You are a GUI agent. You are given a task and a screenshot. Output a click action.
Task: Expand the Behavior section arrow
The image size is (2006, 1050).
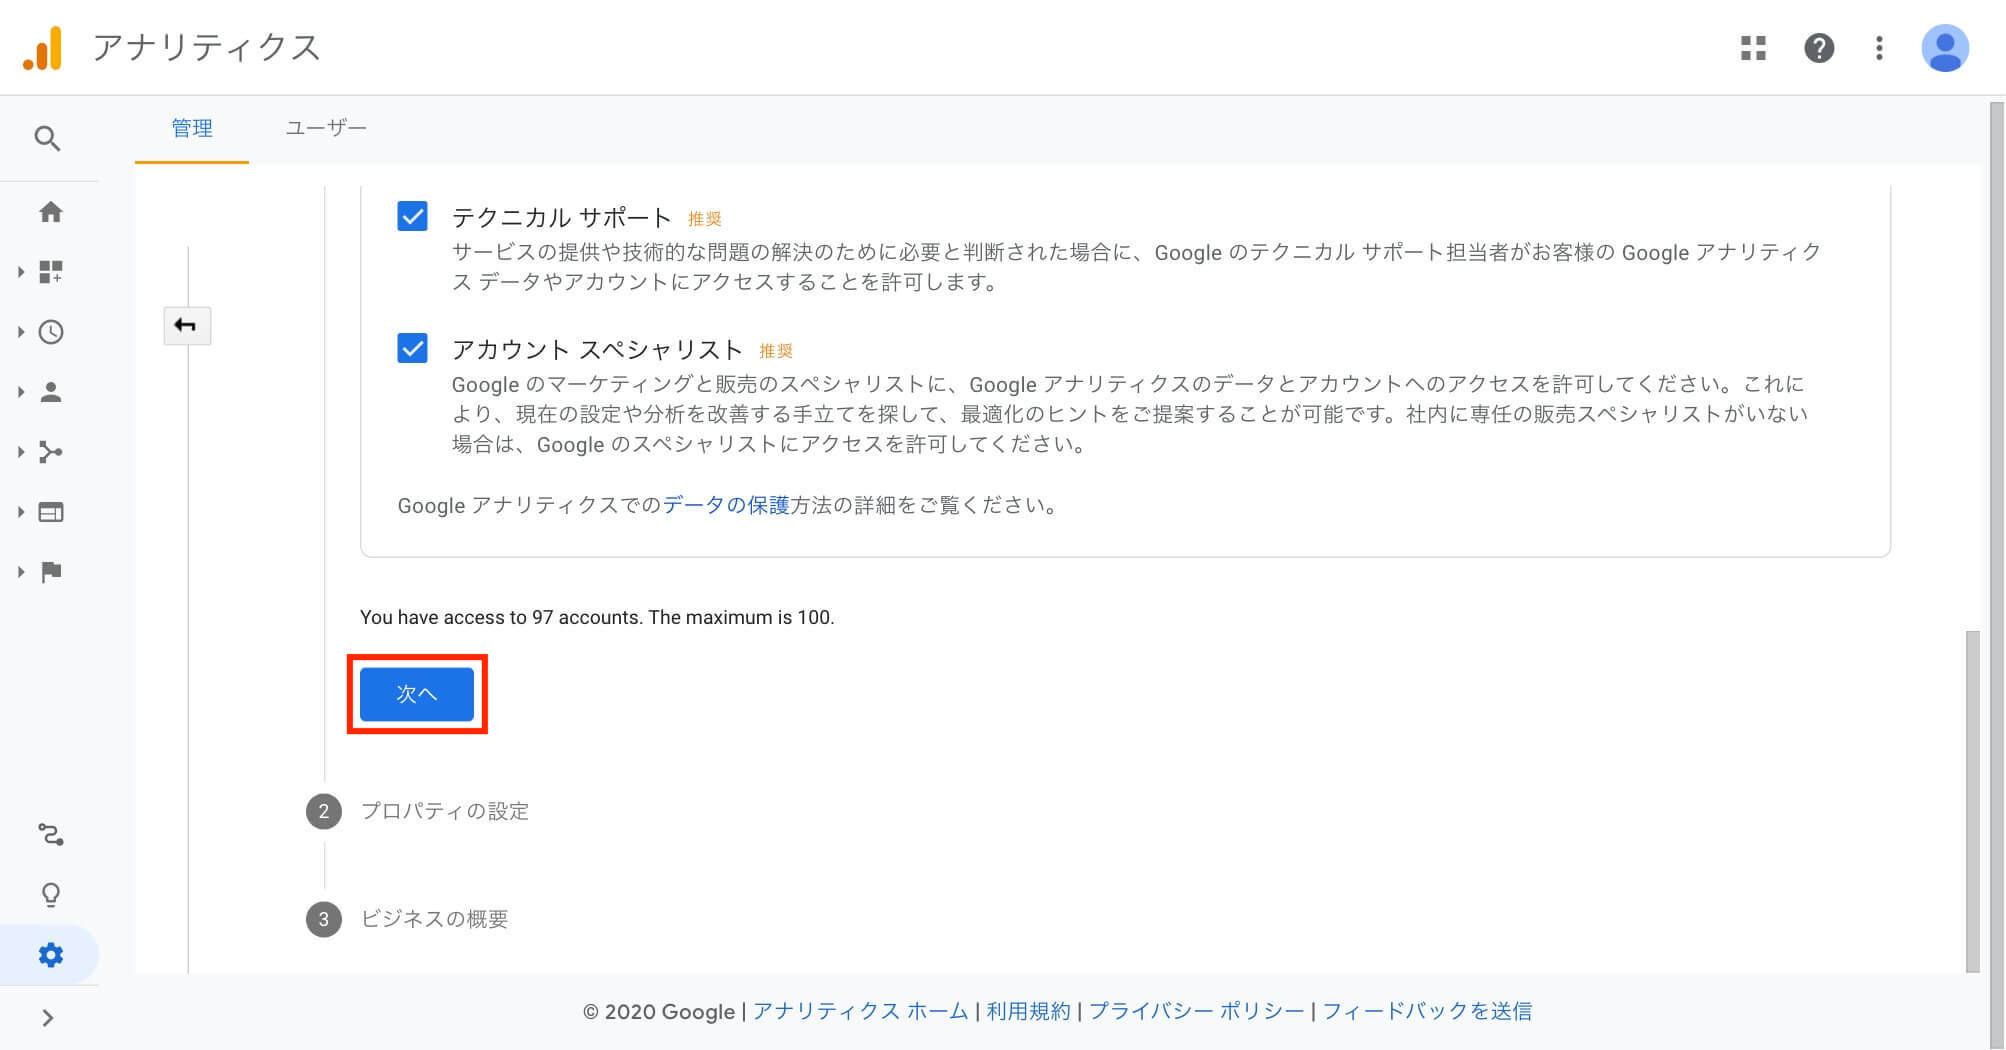coord(21,512)
